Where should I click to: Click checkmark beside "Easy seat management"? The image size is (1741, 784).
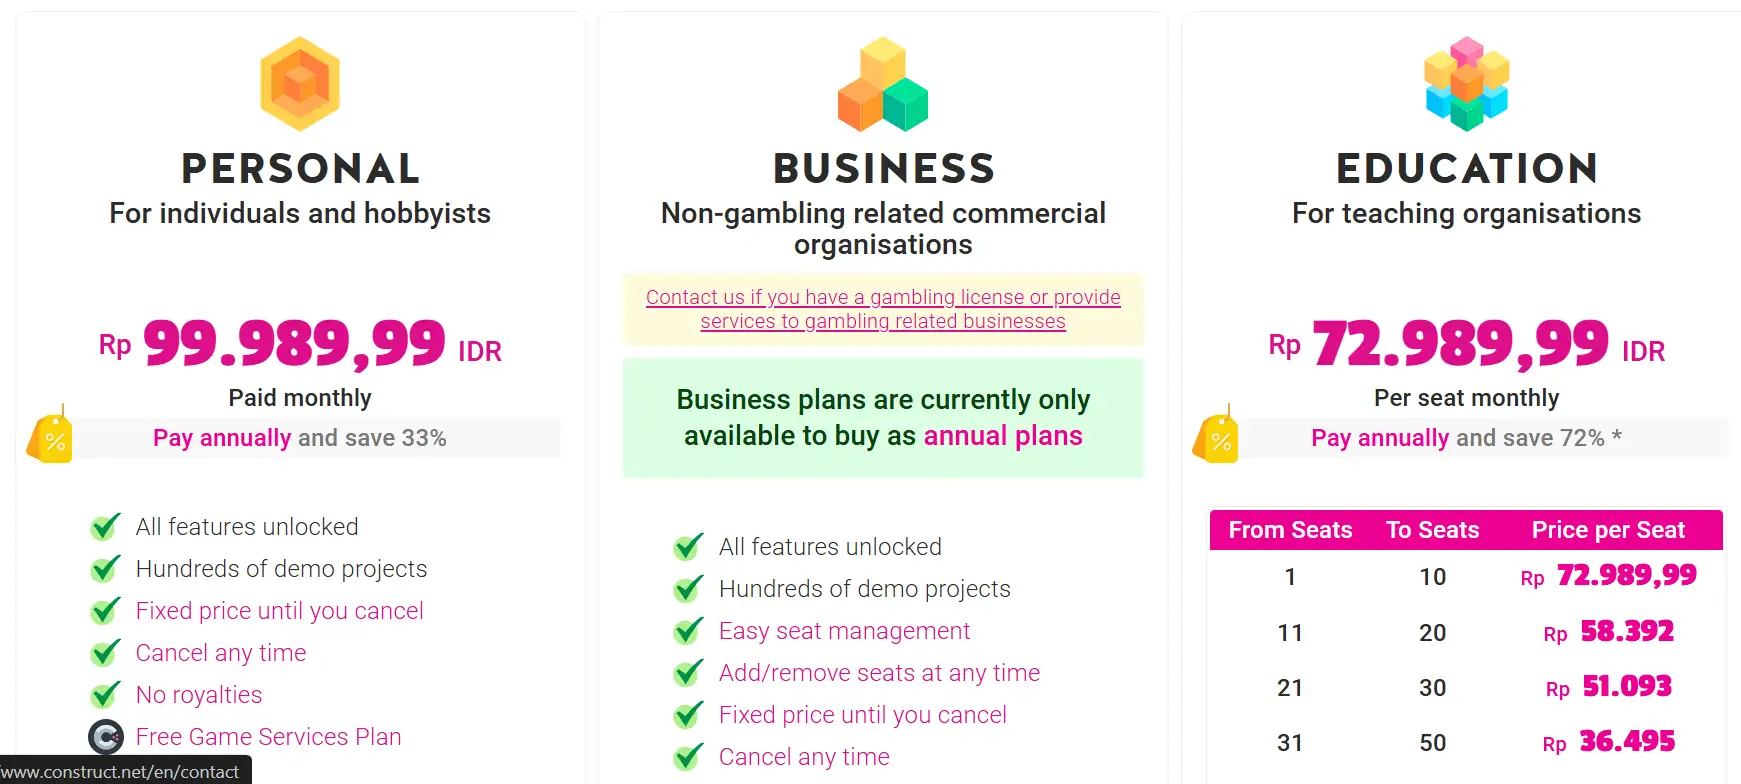(688, 631)
